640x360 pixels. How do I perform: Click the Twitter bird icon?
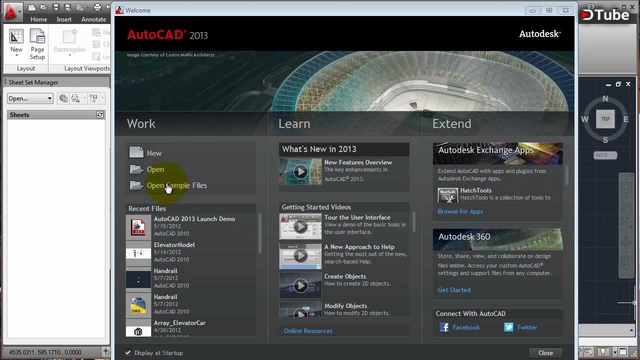pyautogui.click(x=509, y=327)
